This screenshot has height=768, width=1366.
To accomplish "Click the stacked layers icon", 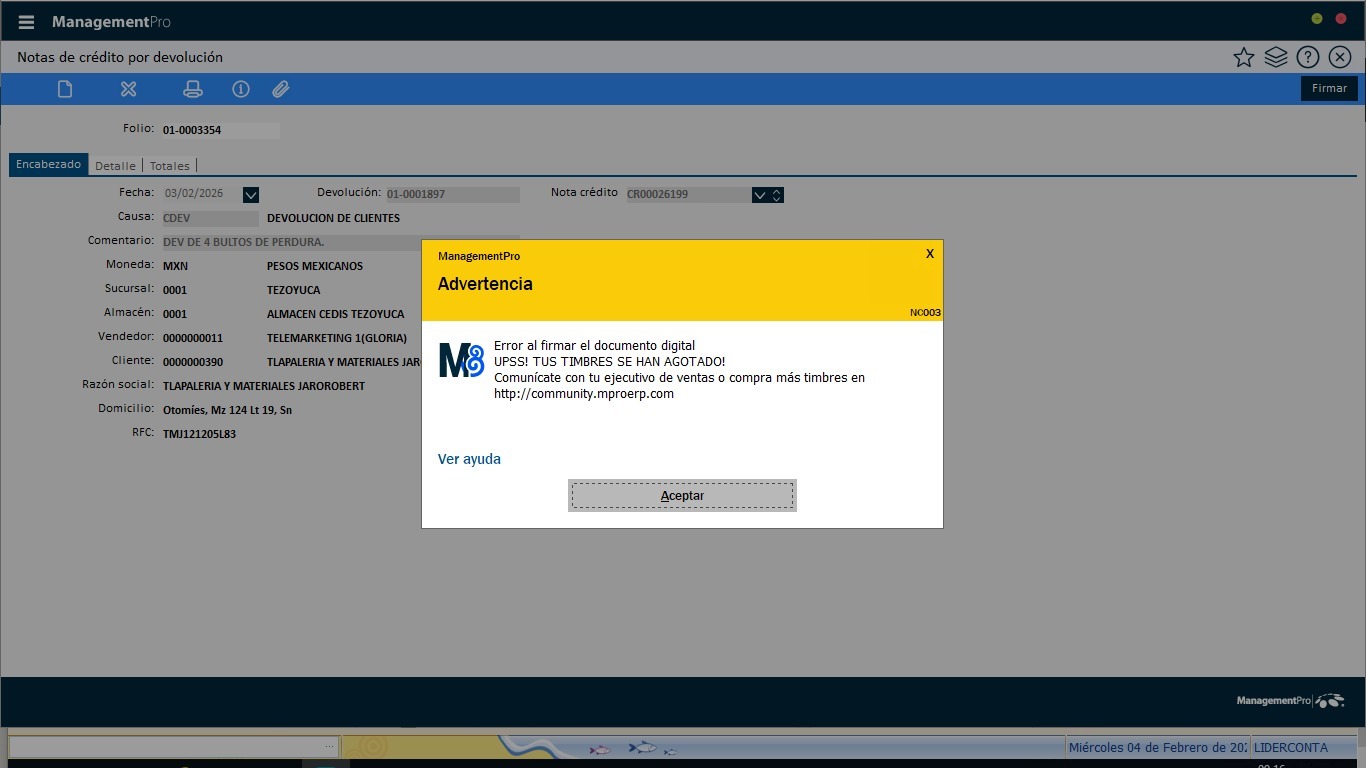I will coord(1275,57).
